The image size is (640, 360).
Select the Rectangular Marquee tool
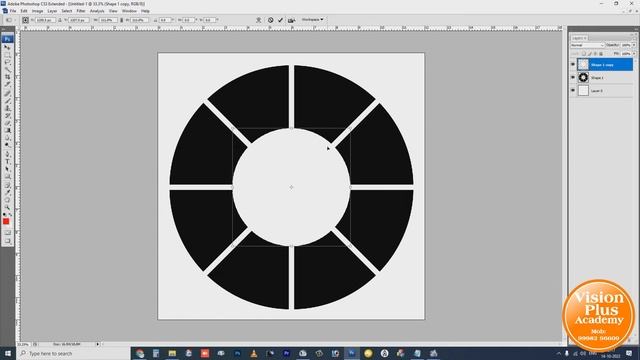pyautogui.click(x=7, y=54)
